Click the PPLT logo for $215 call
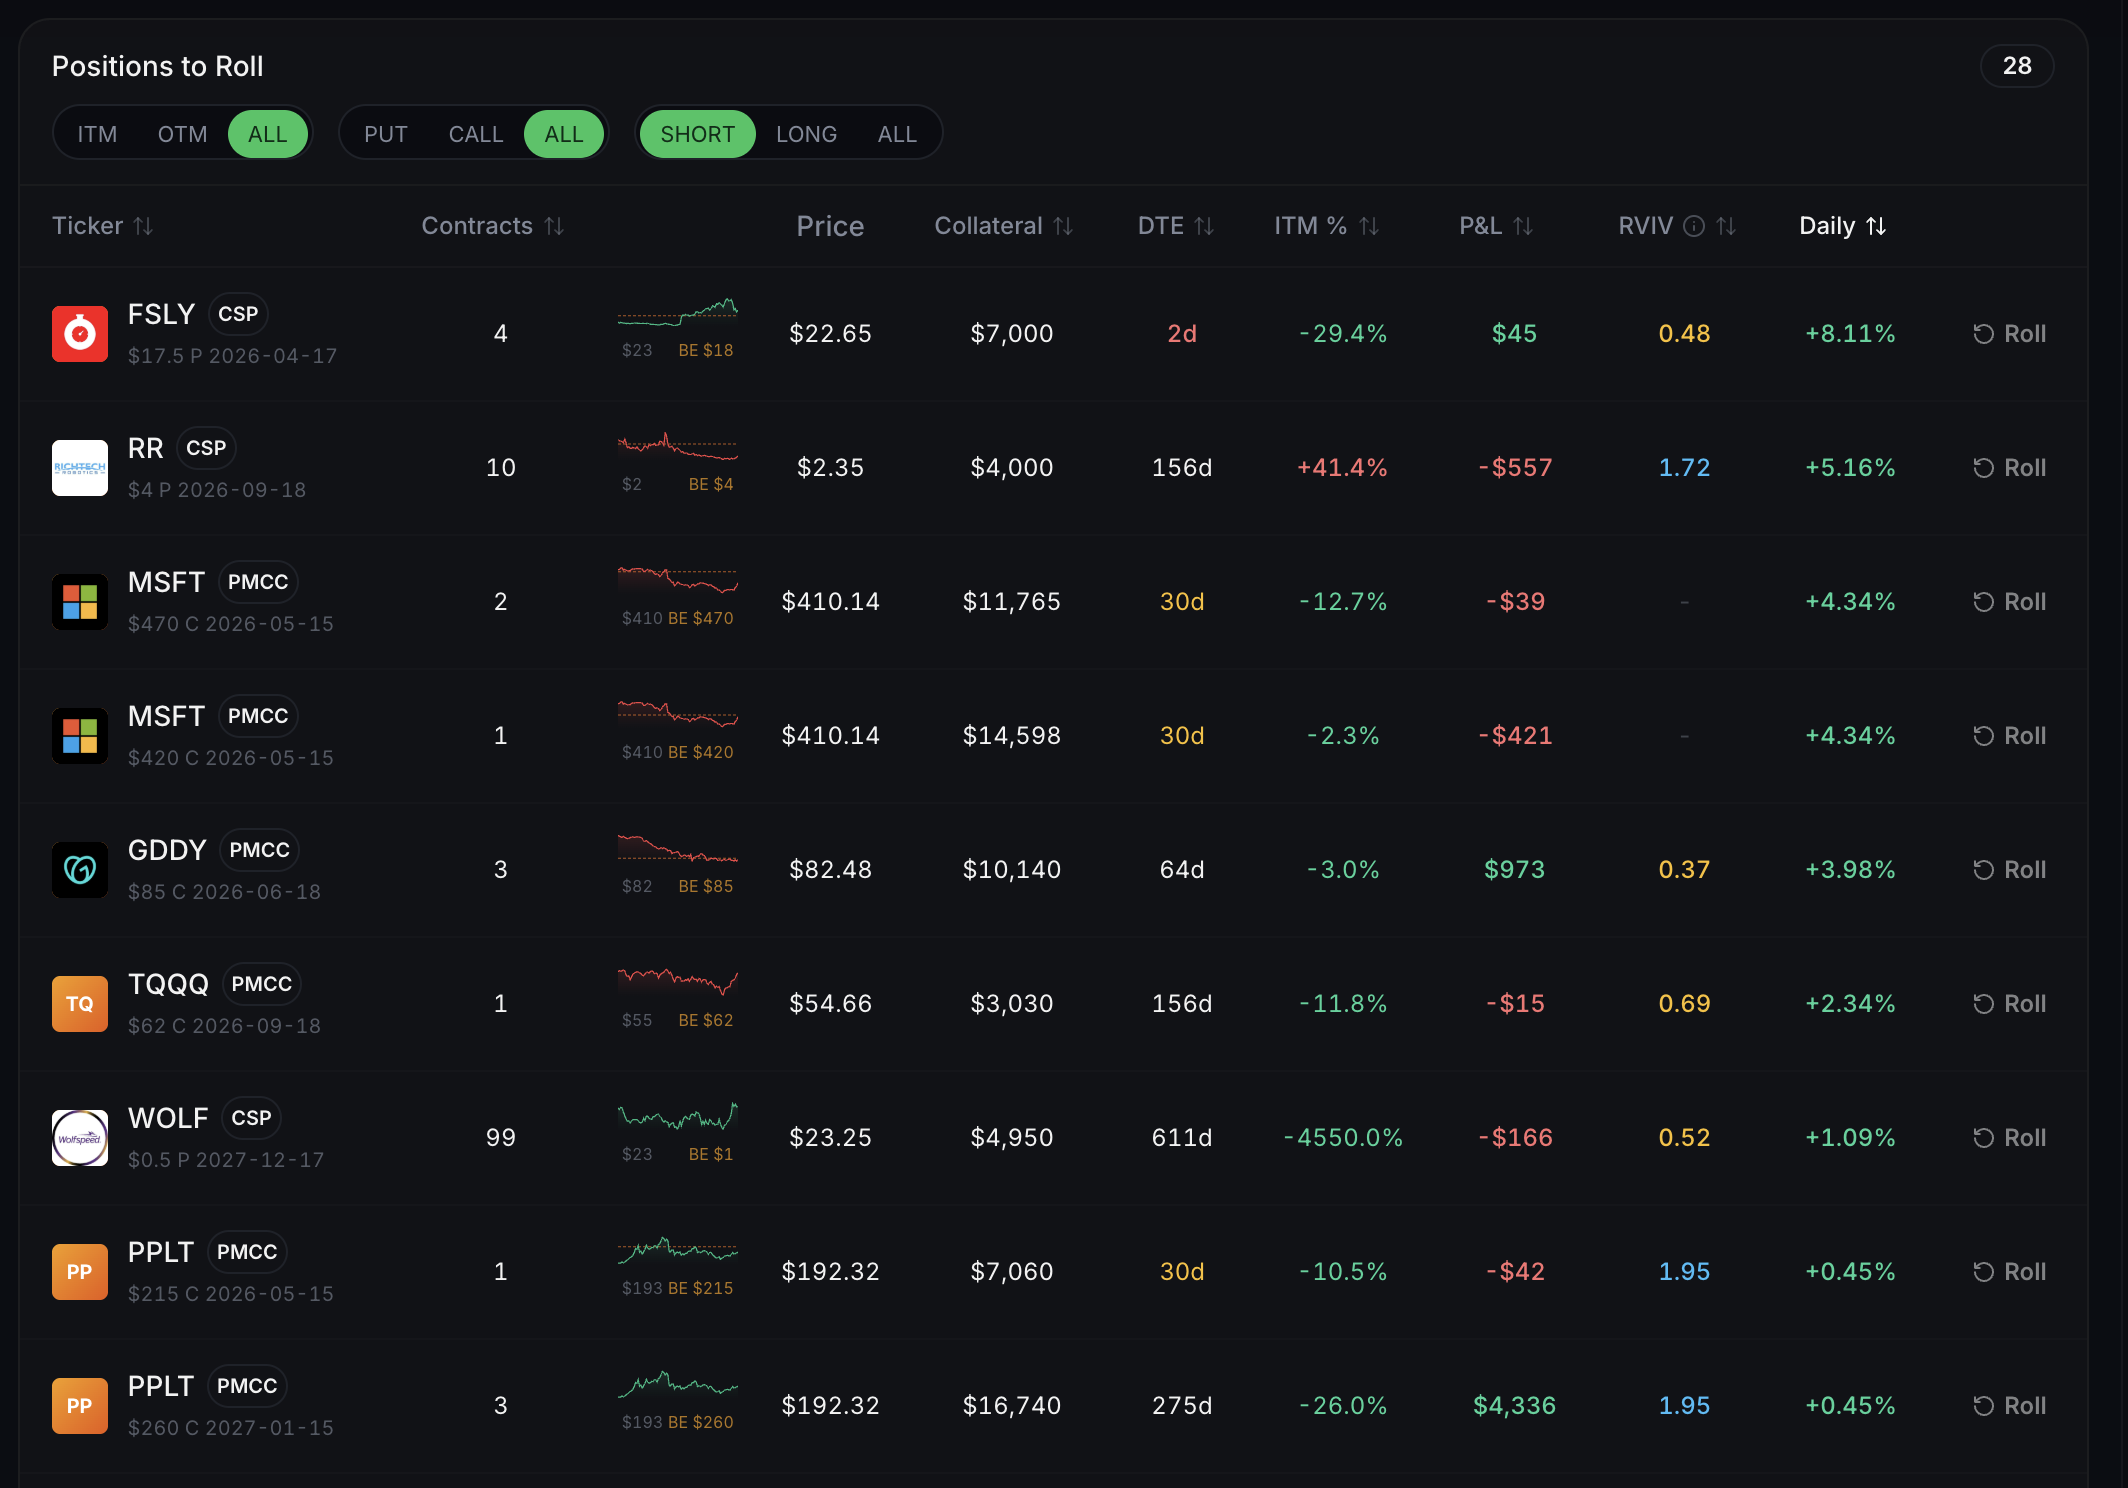 pos(80,1272)
